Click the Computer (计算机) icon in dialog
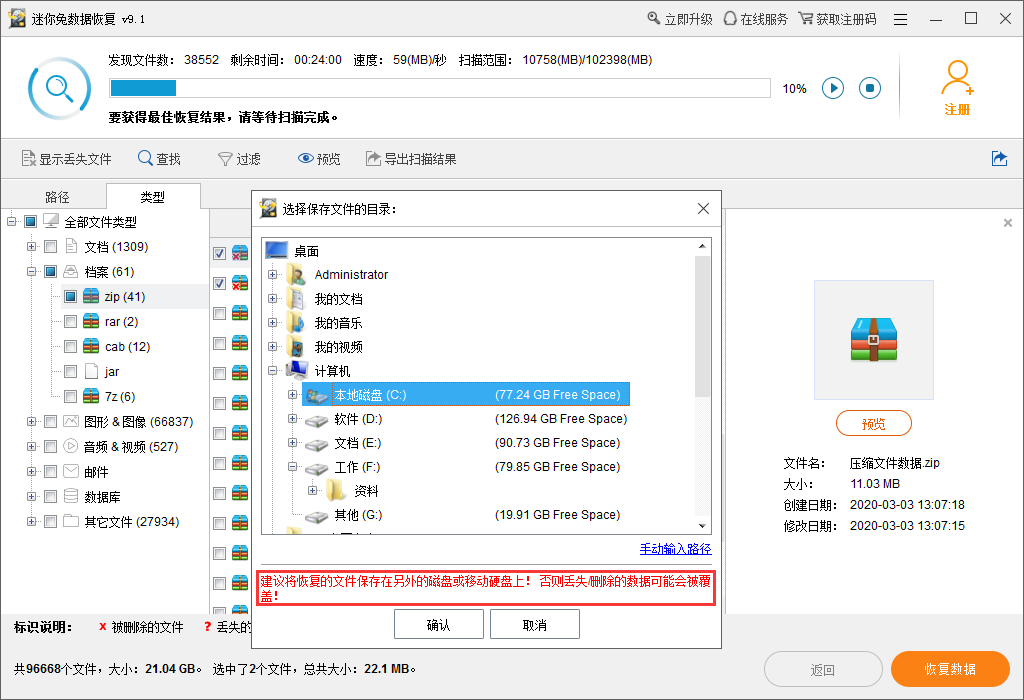1024x700 pixels. (297, 370)
